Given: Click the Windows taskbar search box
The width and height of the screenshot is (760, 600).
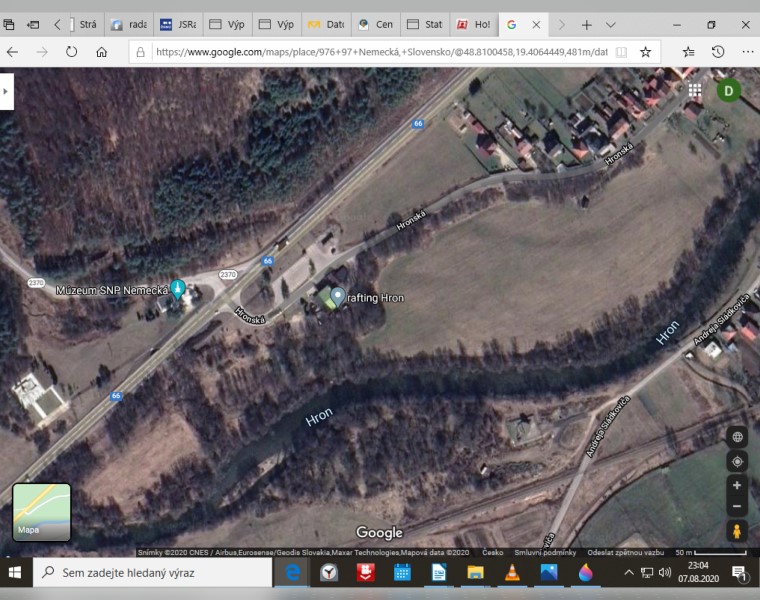Looking at the screenshot, I should (x=153, y=573).
